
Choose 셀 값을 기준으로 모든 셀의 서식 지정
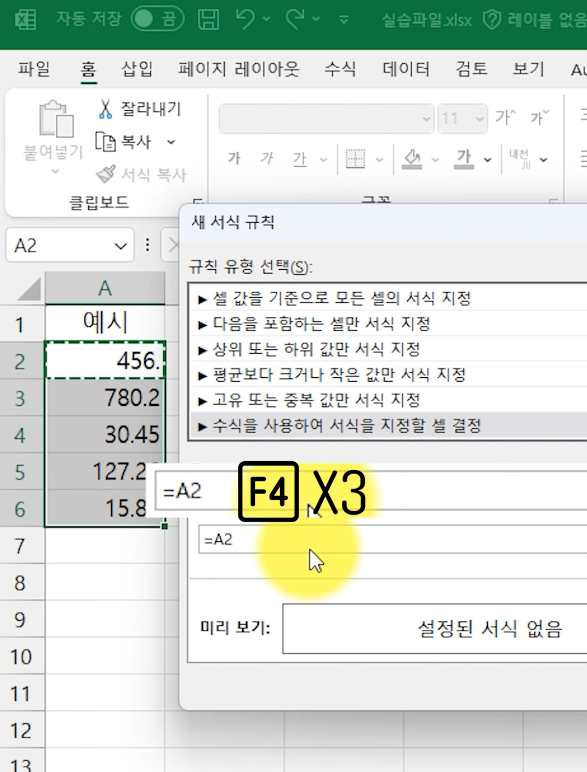pos(388,298)
